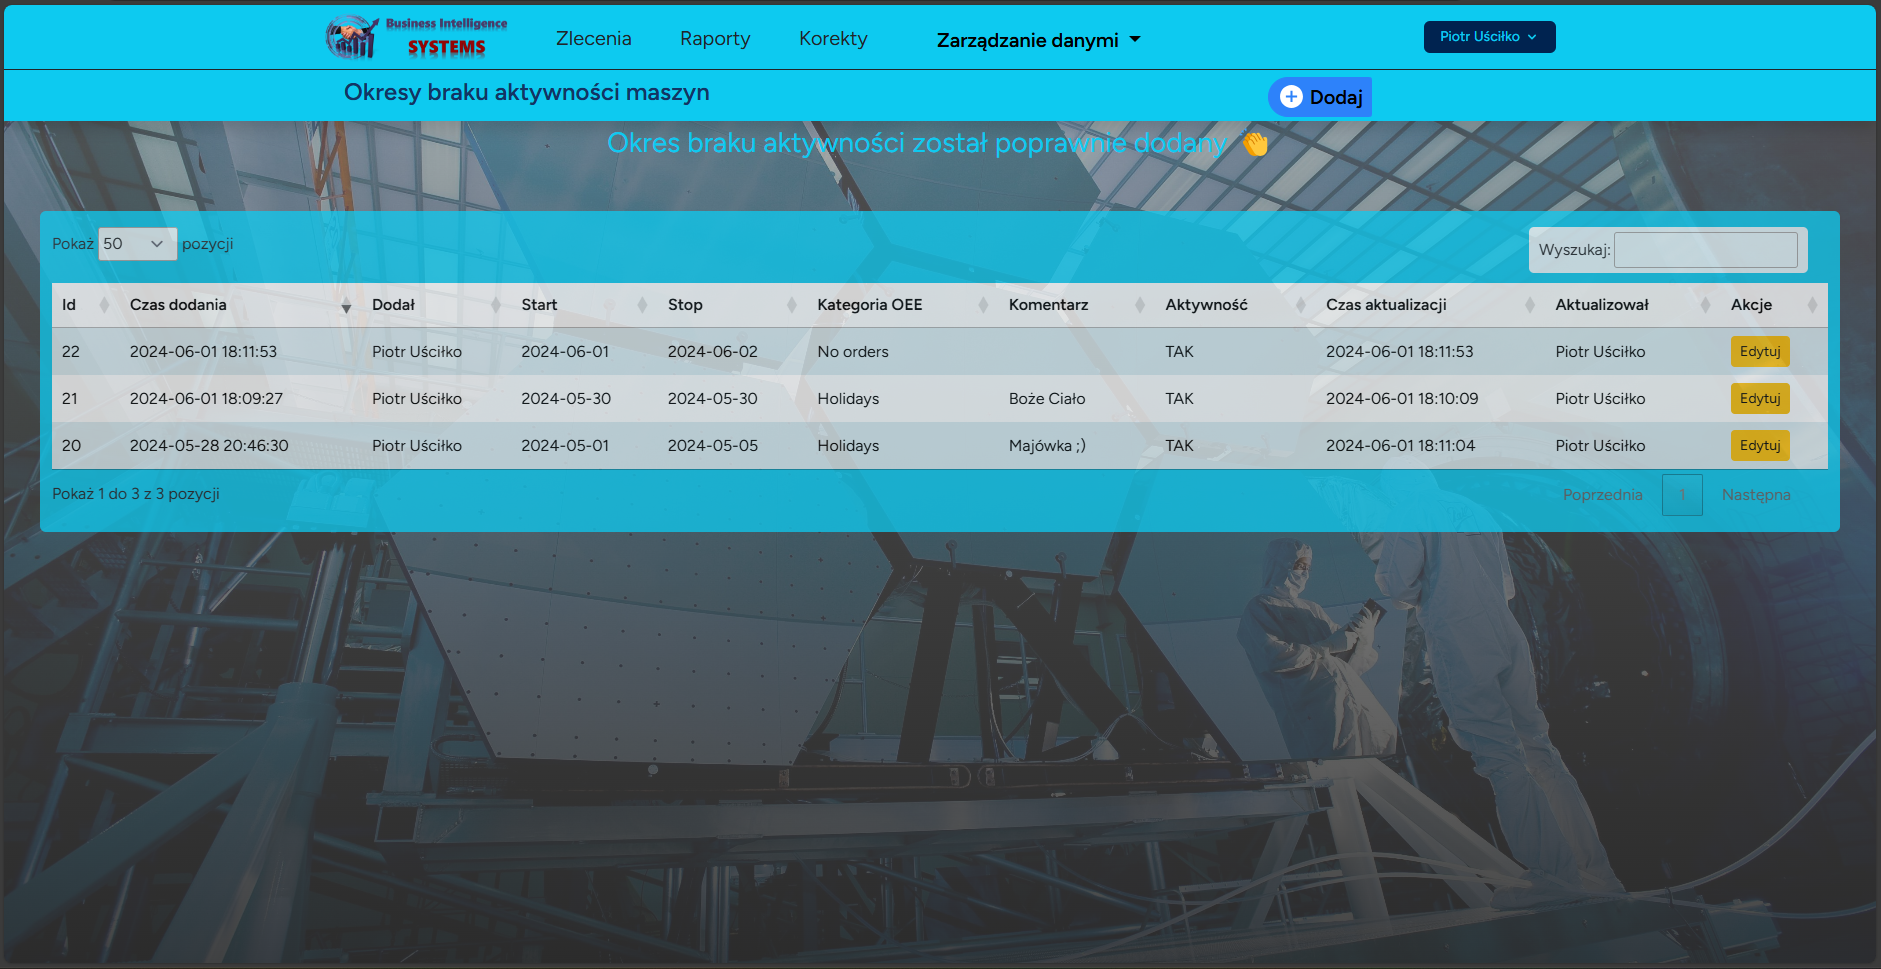Sort table by Id column arrows
This screenshot has width=1881, height=969.
pyautogui.click(x=104, y=306)
